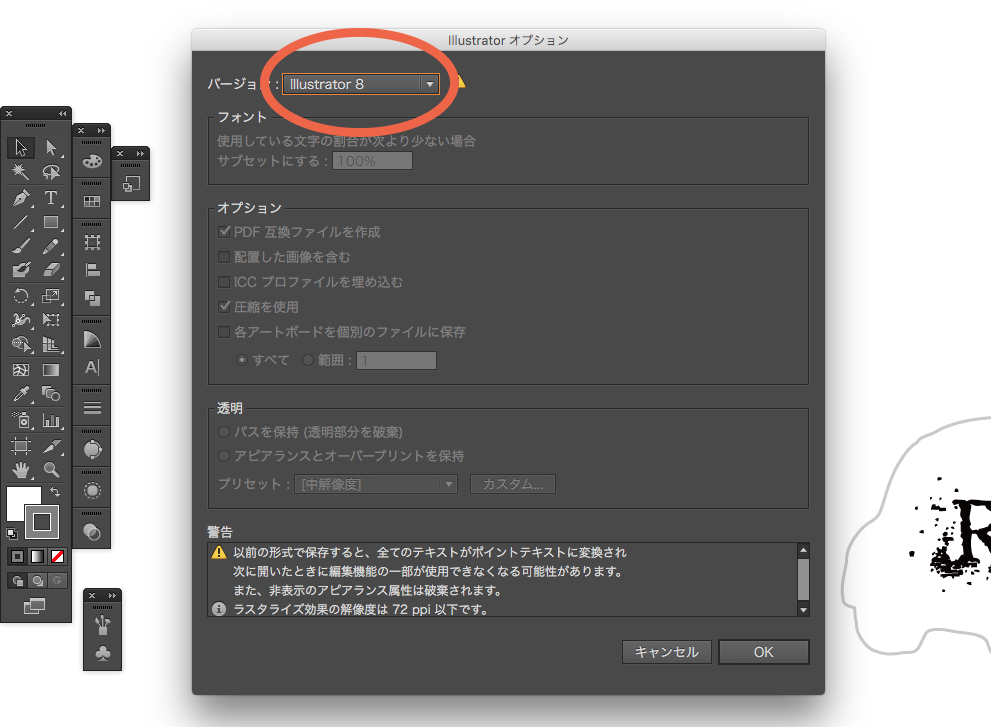Select the Hand tool
991x727 pixels.
21,470
